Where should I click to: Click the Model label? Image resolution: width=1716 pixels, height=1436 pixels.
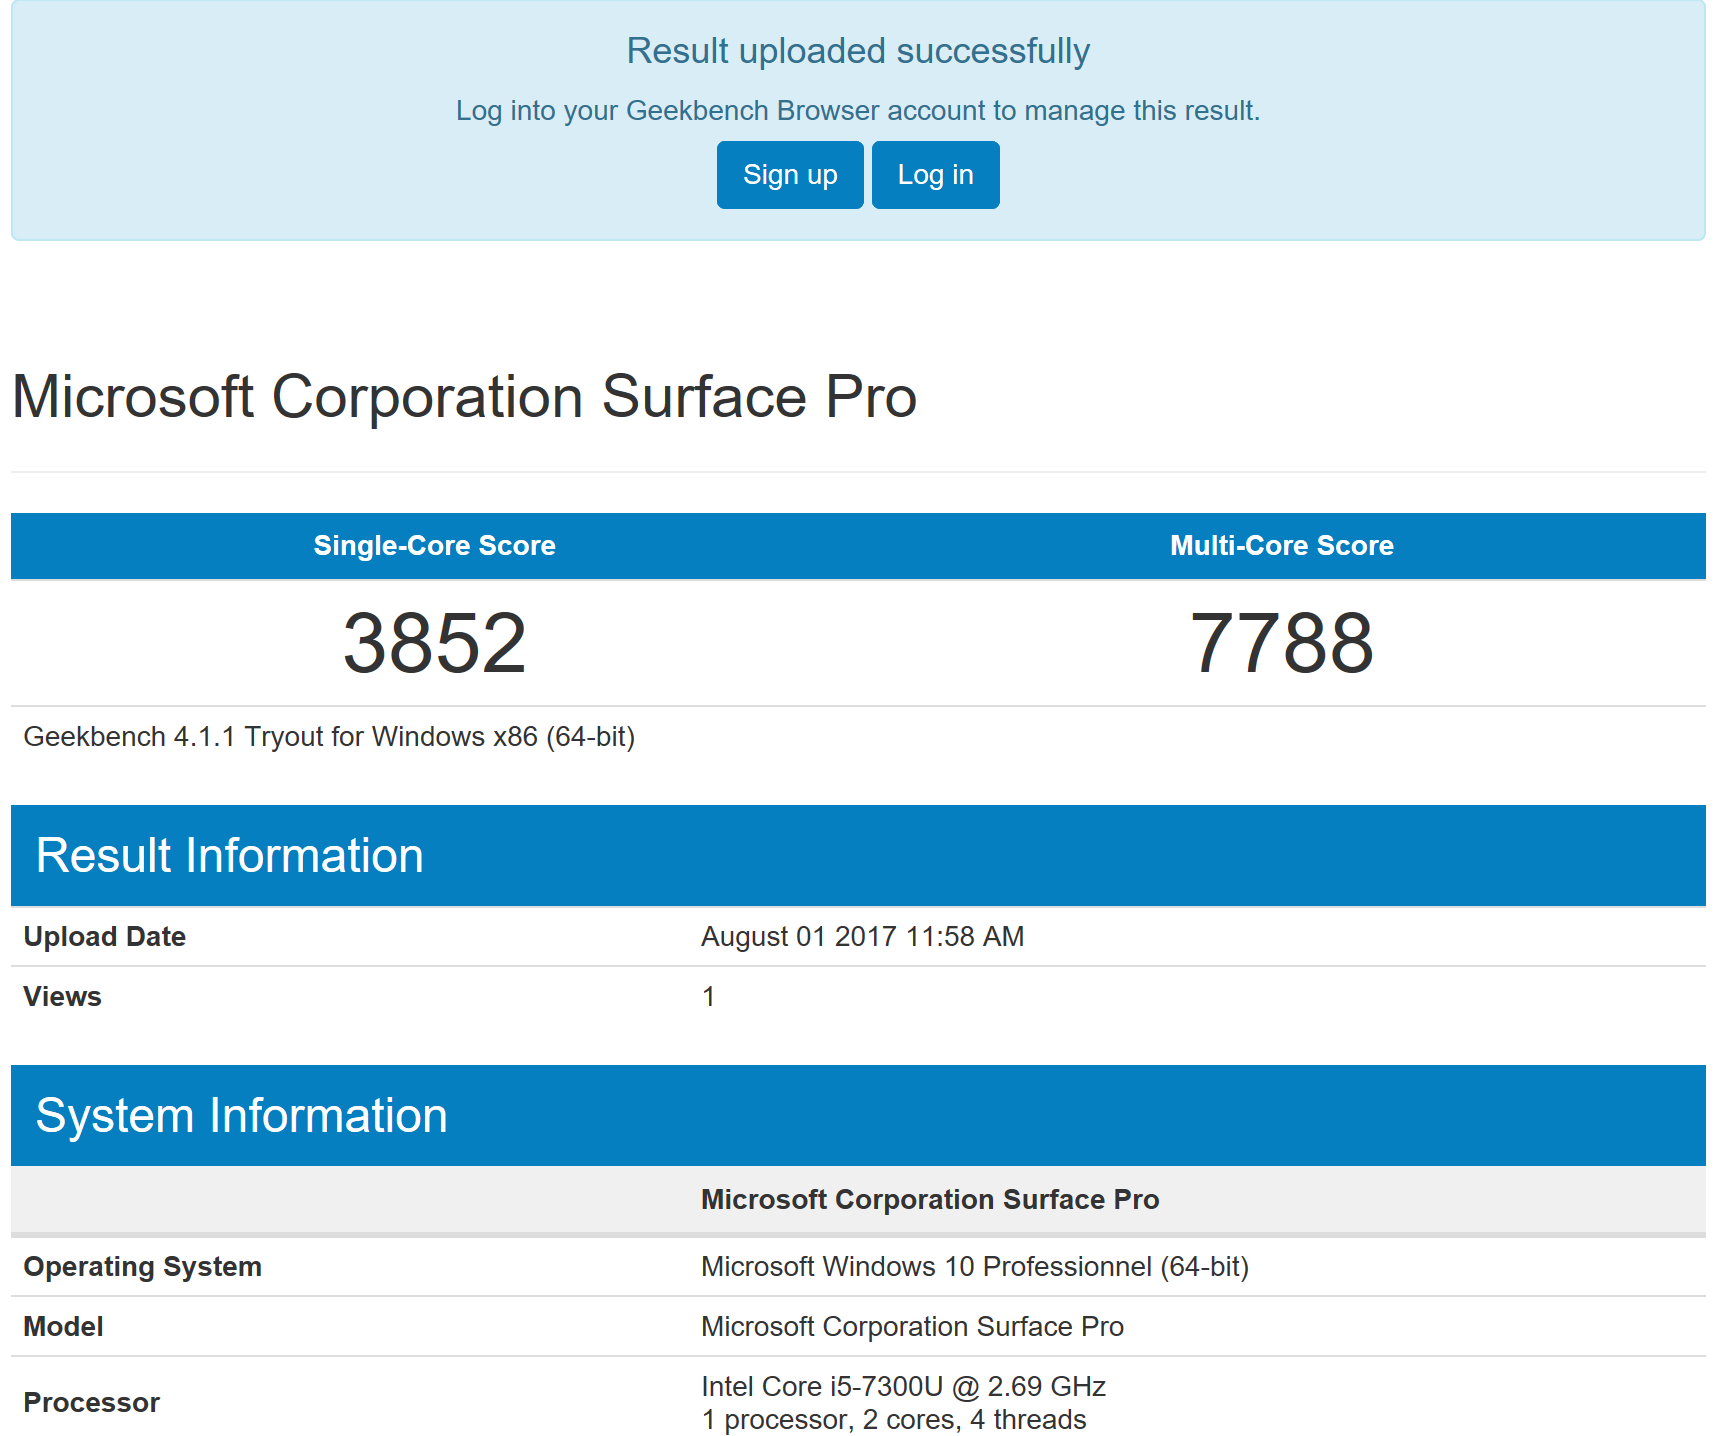coord(64,1327)
